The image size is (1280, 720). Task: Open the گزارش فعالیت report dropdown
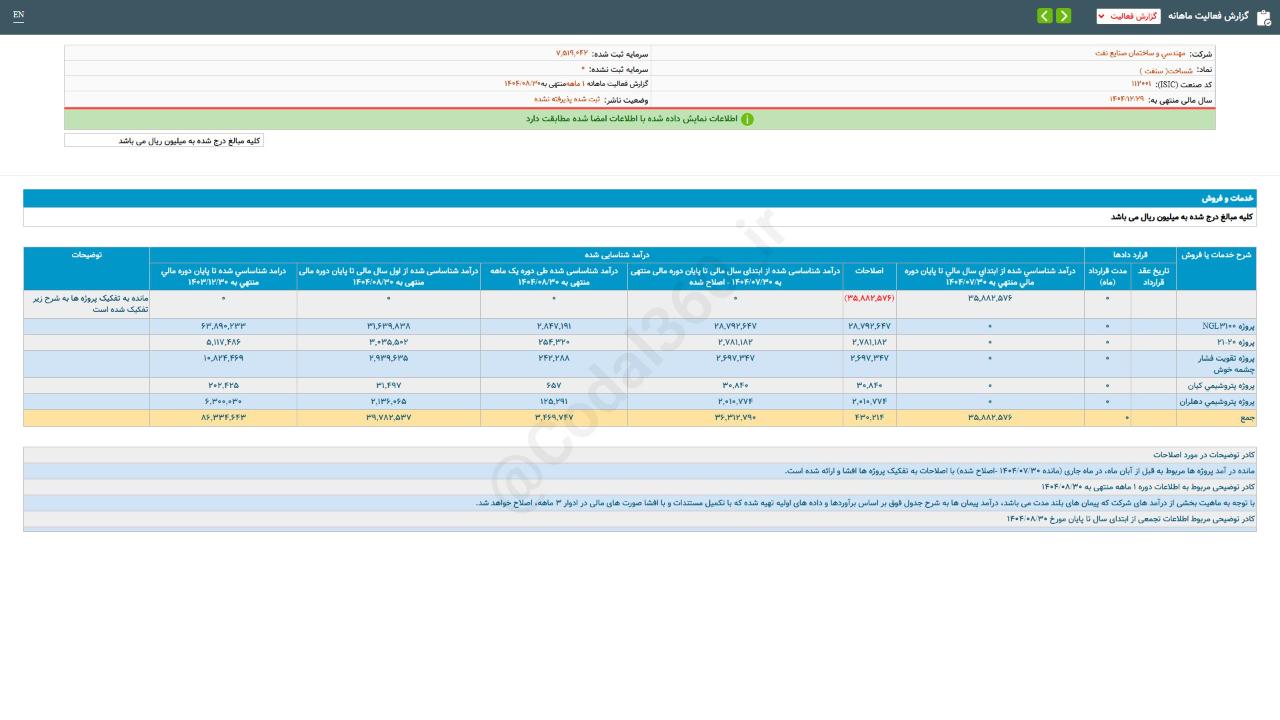coord(1128,16)
